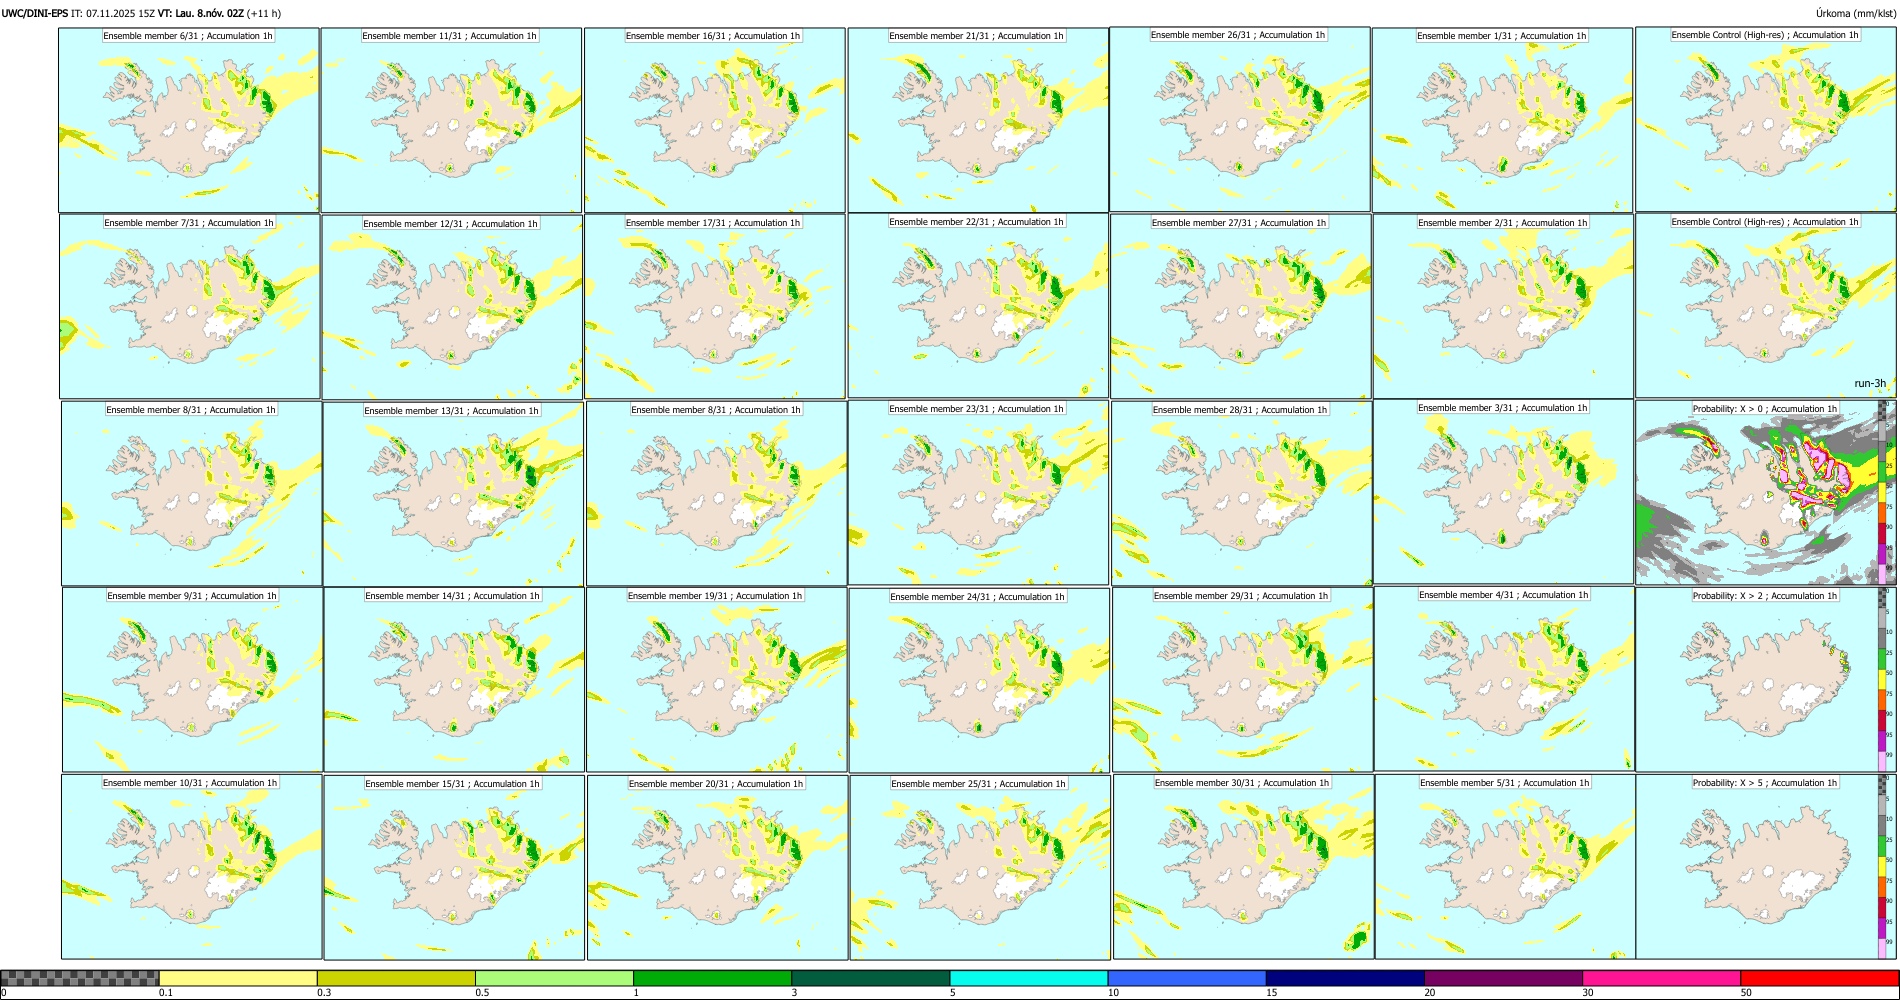Select the 'VT: Lau. 8.nóv. 02Z' valid time
Screen dimensions: 1900x1000
coord(200,13)
